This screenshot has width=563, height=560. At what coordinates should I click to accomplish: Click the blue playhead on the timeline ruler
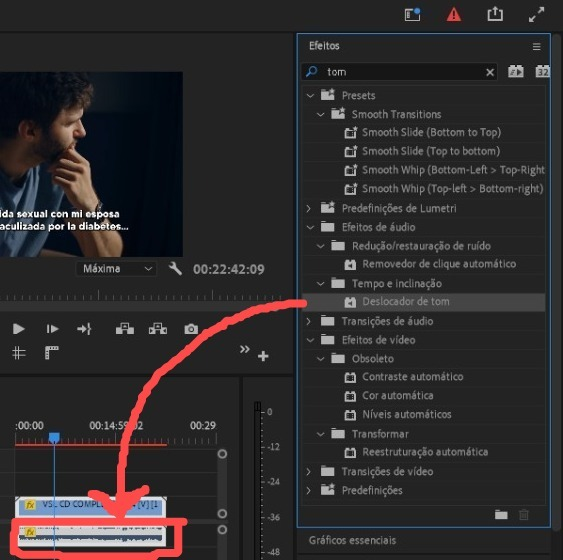[x=54, y=437]
